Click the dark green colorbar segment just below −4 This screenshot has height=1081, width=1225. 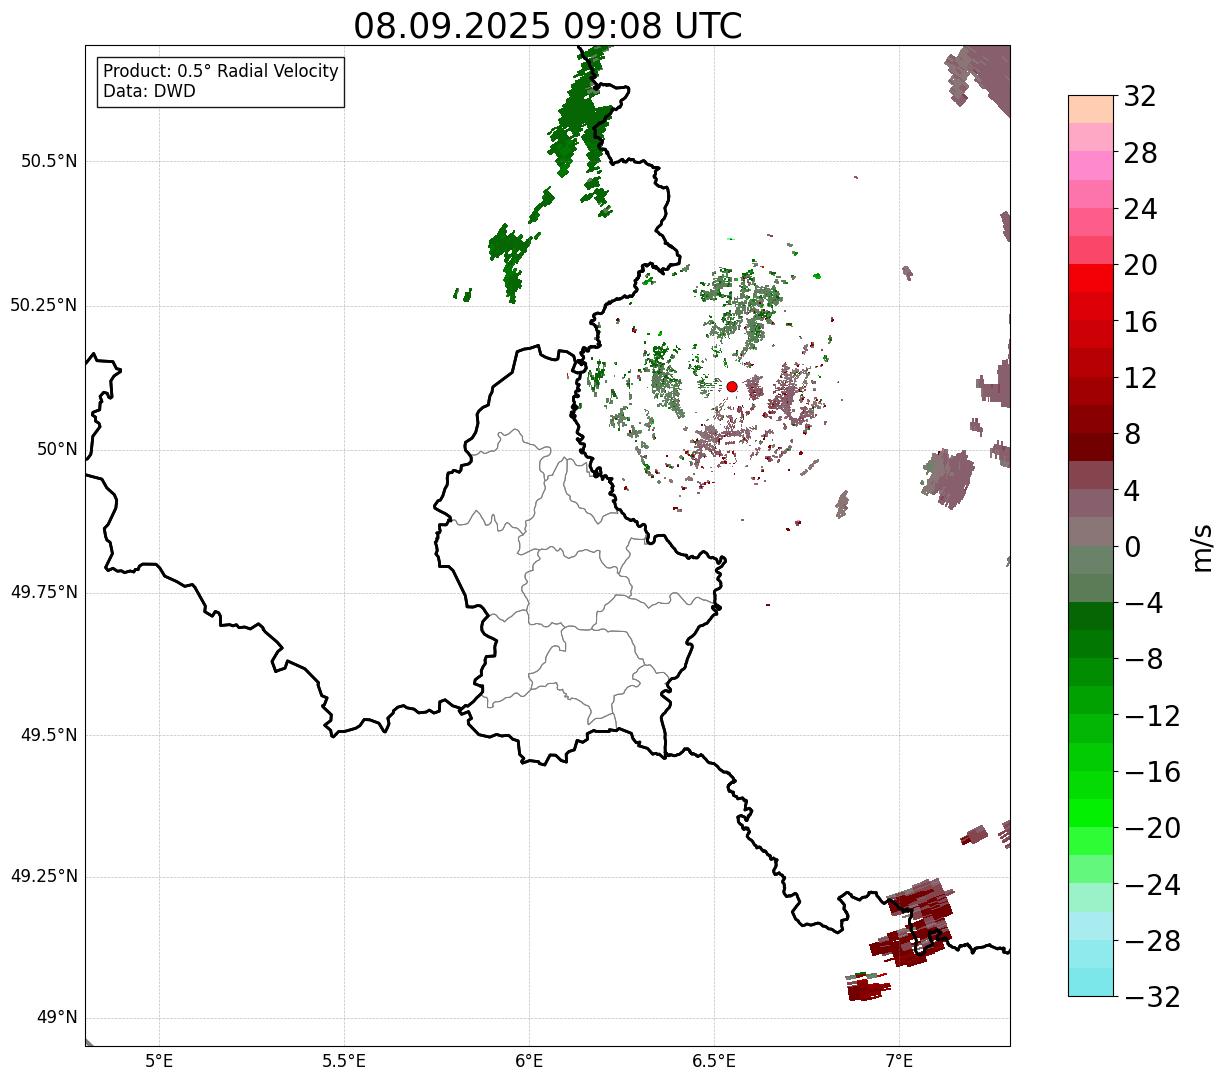pyautogui.click(x=1091, y=616)
